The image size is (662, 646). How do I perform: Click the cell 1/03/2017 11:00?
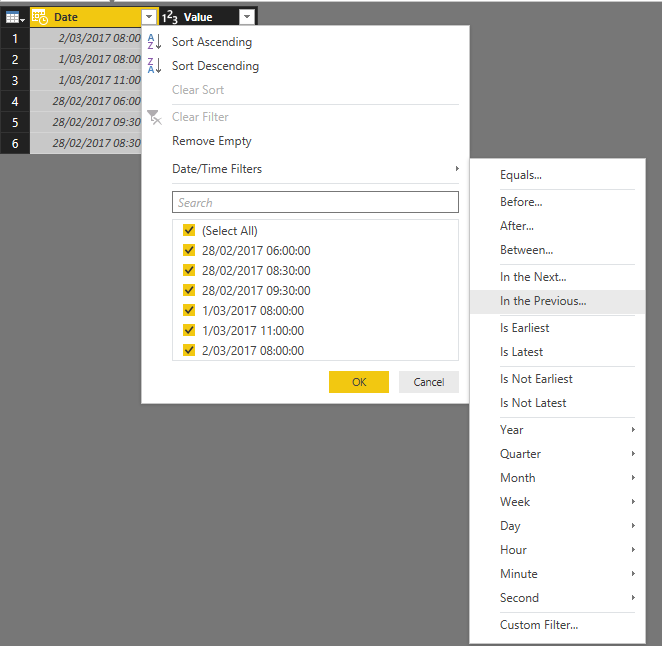(x=86, y=80)
